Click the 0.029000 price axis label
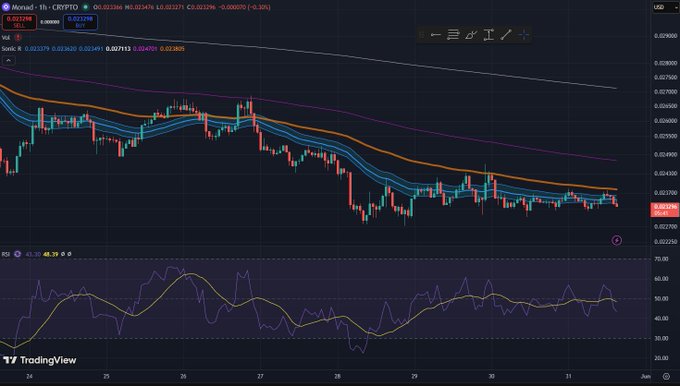680x386 pixels. (665, 36)
